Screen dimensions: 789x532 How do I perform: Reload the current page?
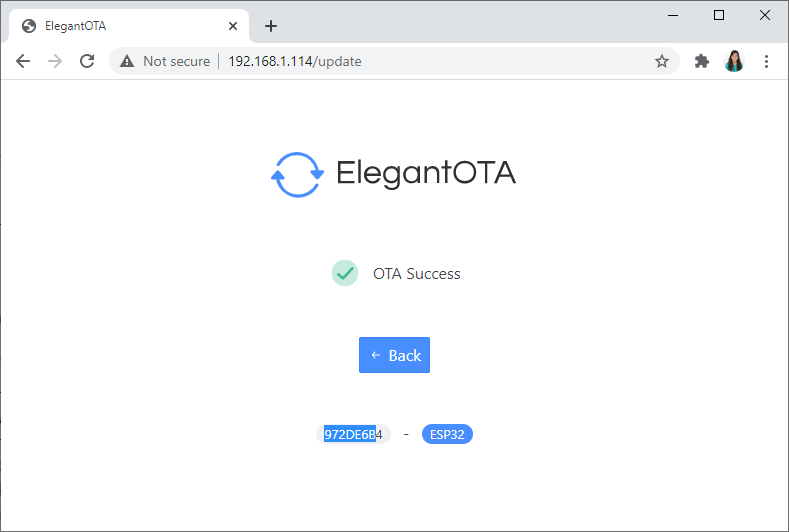pos(87,61)
